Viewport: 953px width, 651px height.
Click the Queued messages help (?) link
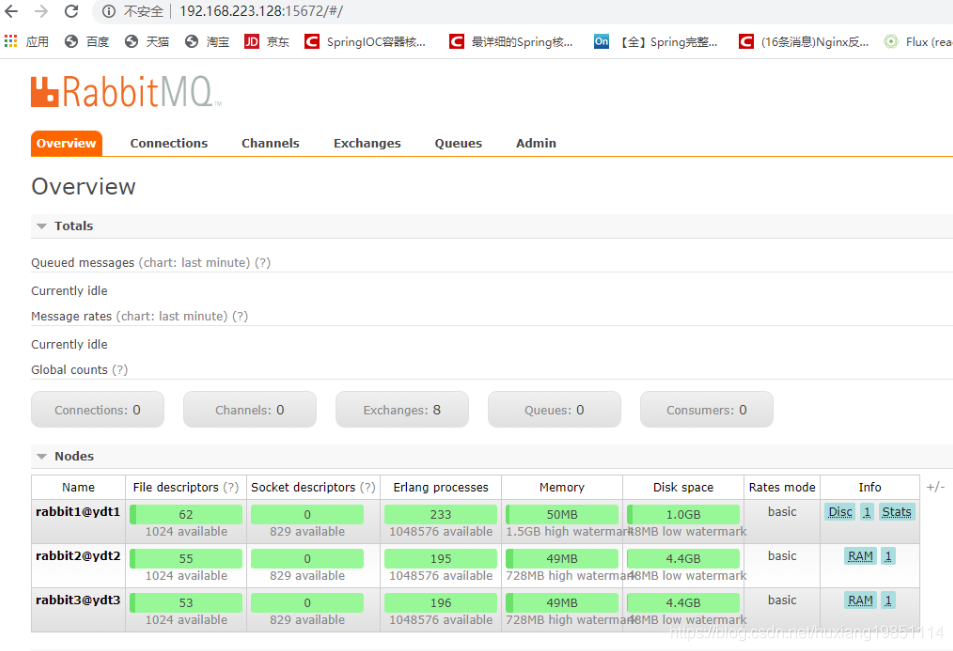[x=263, y=263]
